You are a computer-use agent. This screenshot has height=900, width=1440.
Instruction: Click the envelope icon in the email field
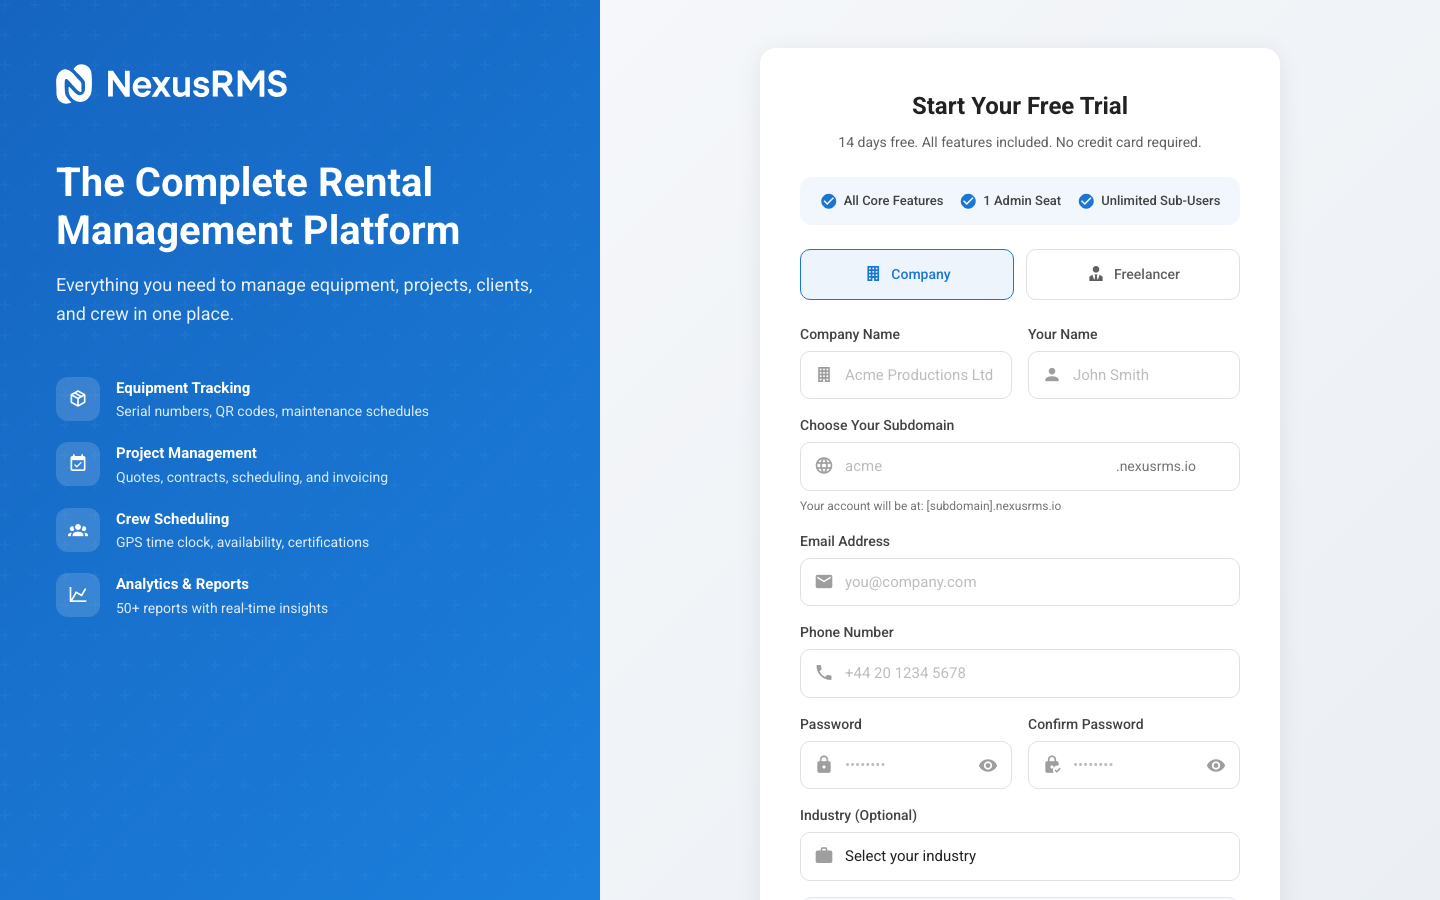pos(824,581)
